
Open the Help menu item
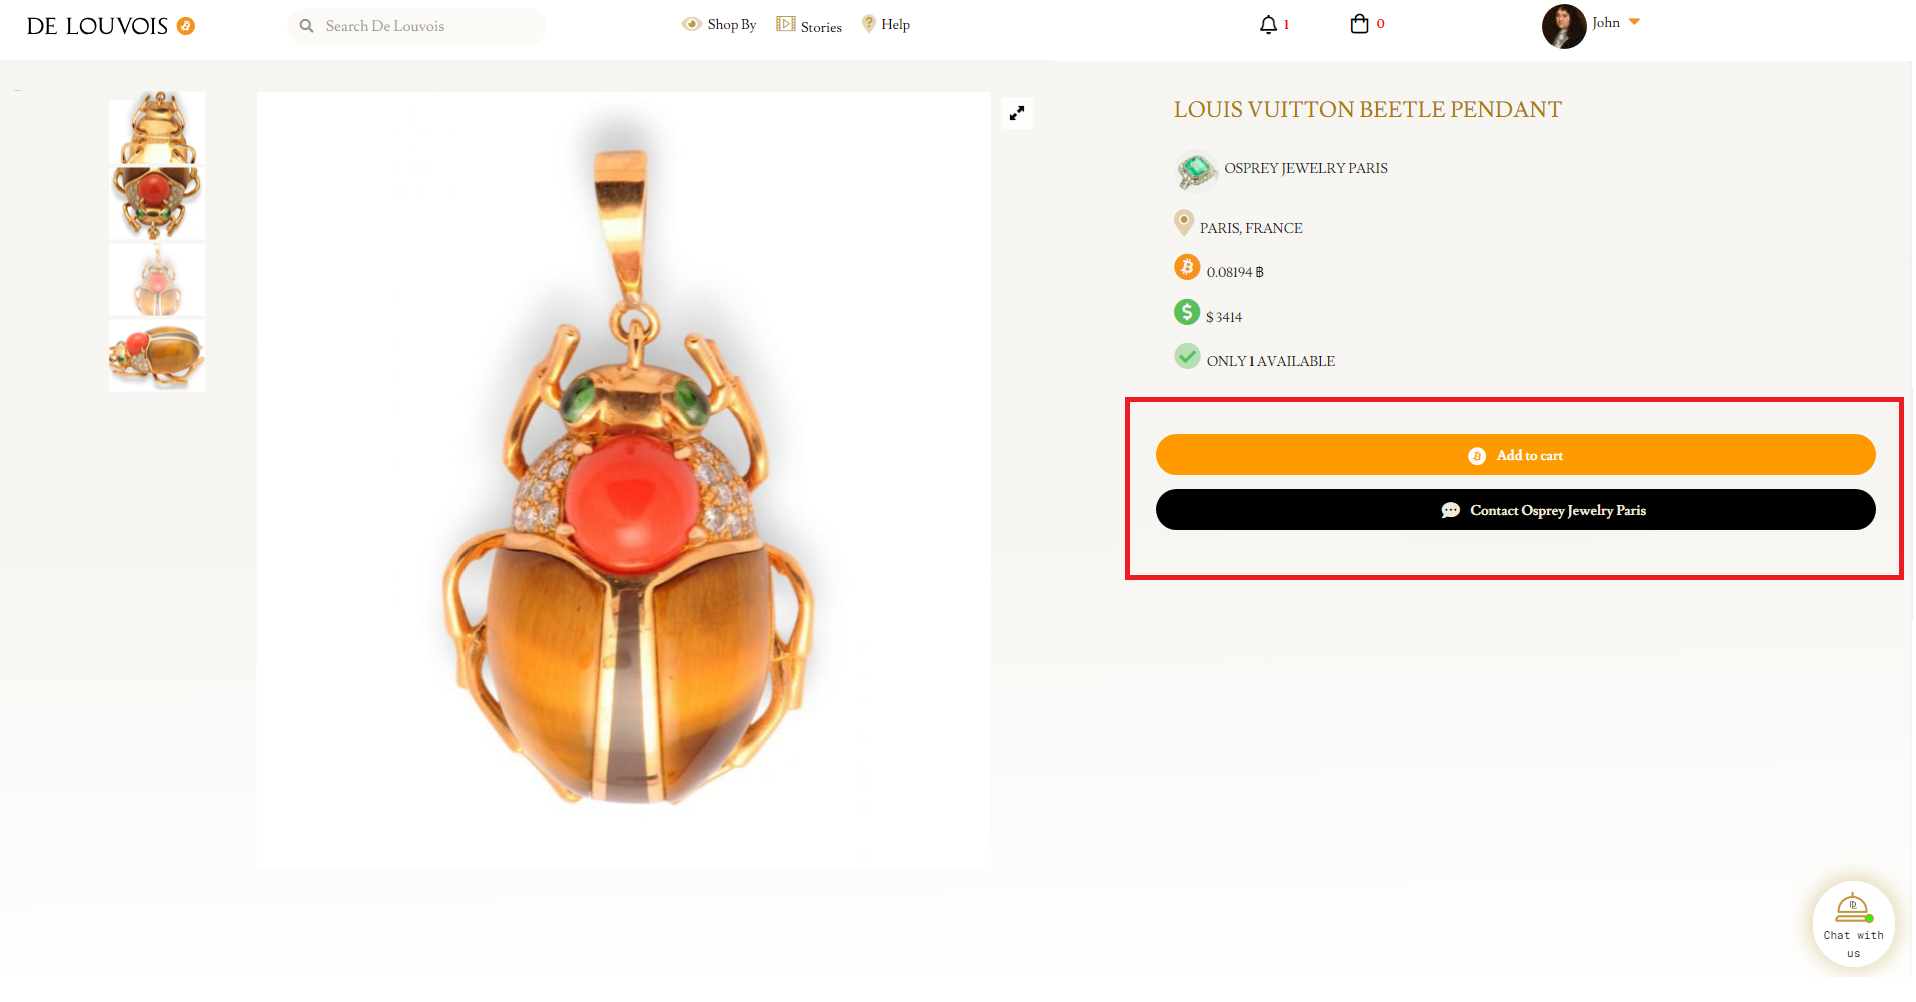pyautogui.click(x=887, y=25)
